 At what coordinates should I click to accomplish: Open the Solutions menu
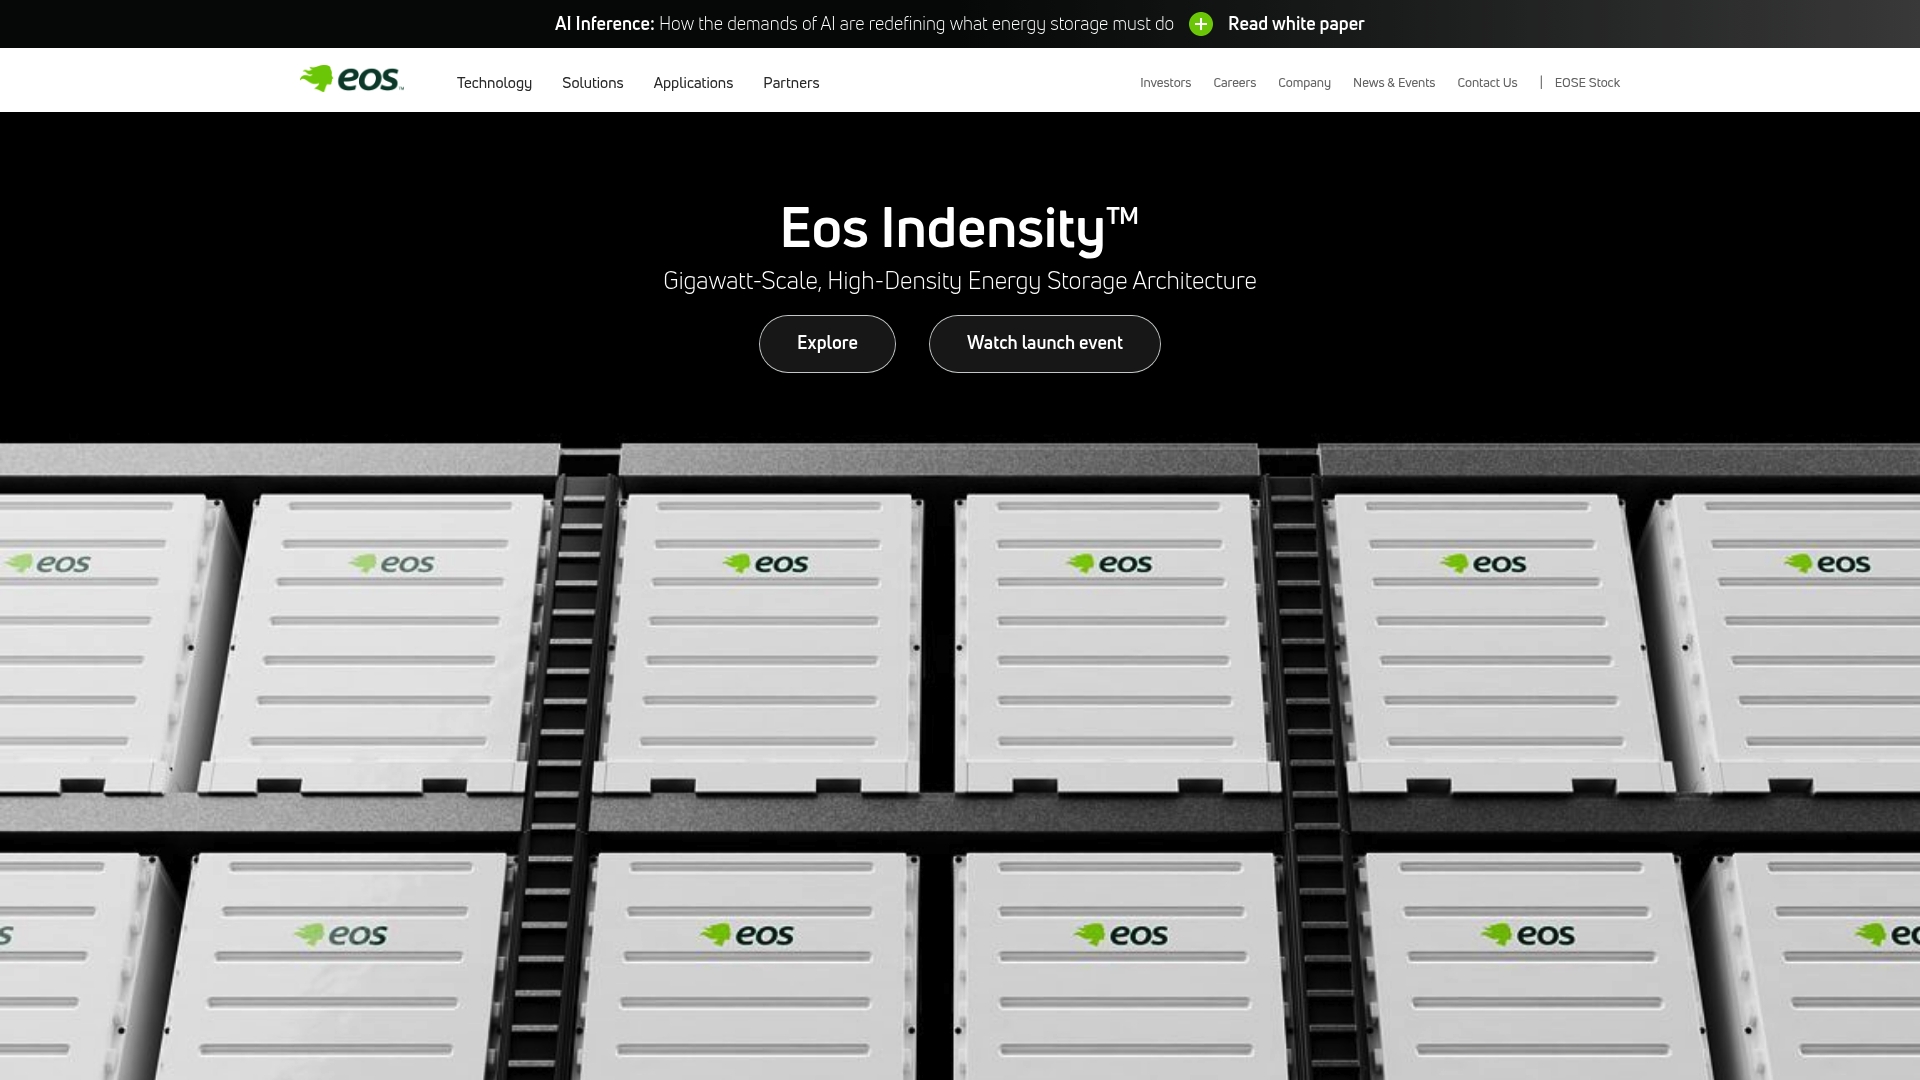[x=593, y=83]
